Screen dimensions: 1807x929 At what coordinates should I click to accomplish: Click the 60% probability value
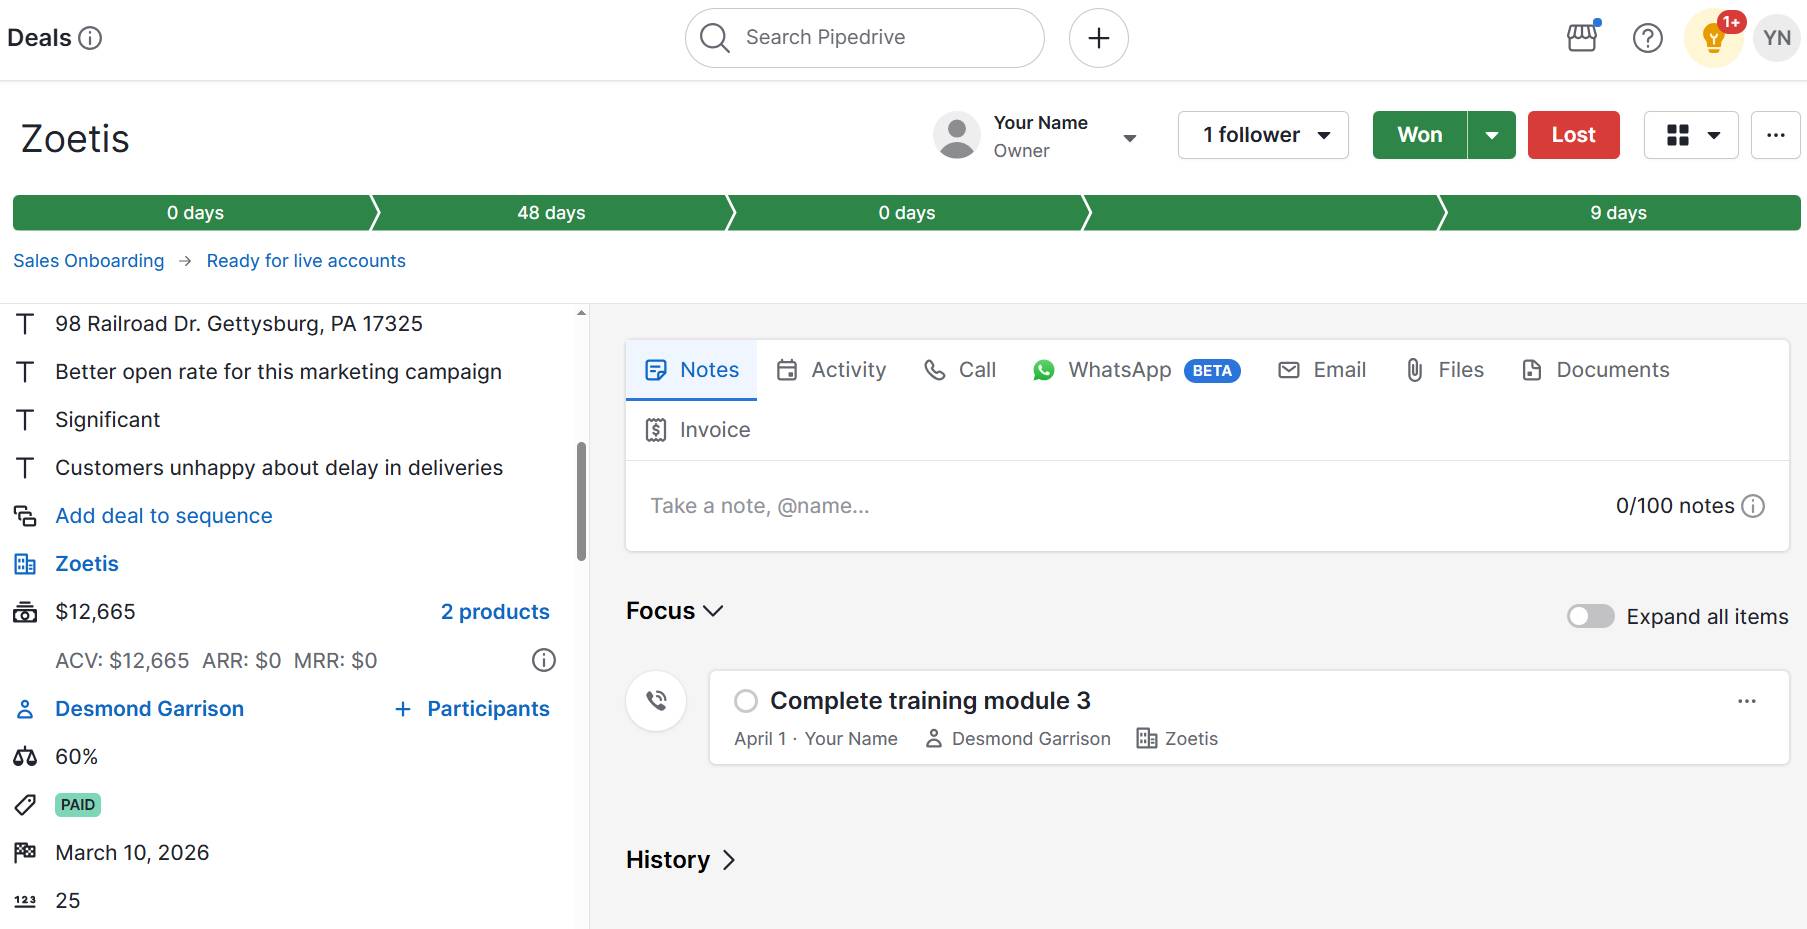[x=77, y=757]
